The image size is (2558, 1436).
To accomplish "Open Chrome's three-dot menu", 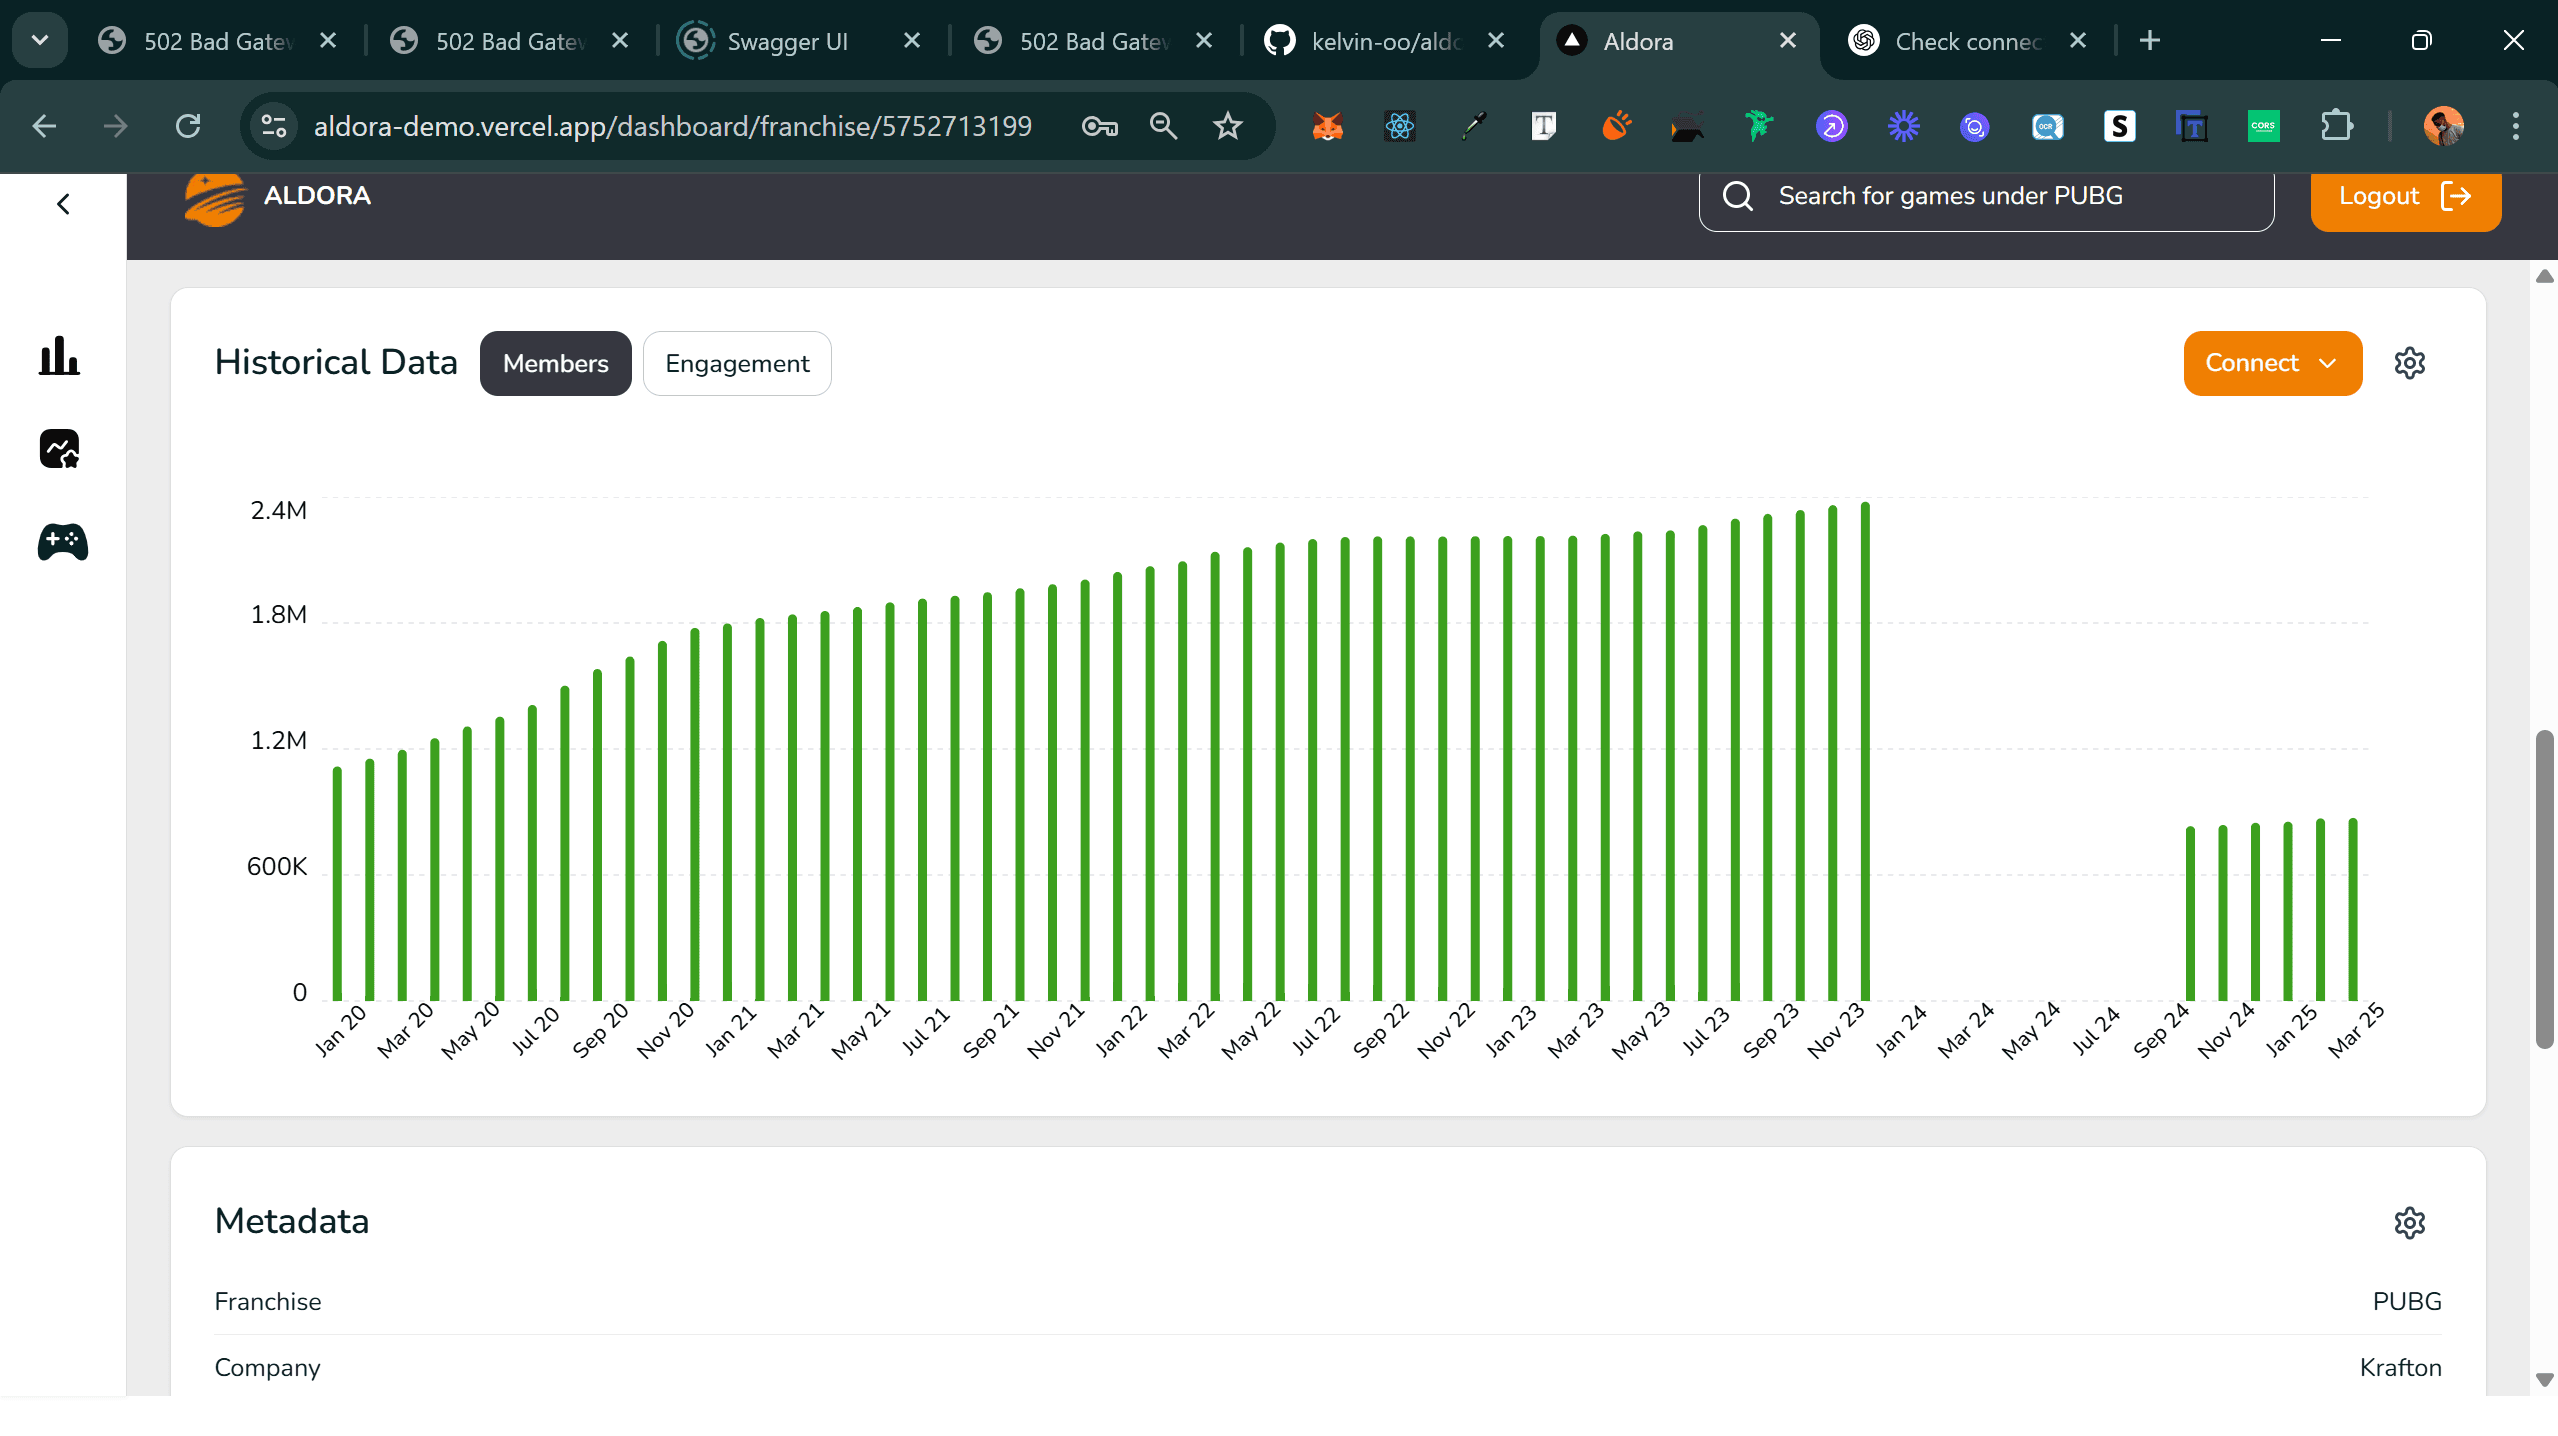I will (x=2514, y=126).
